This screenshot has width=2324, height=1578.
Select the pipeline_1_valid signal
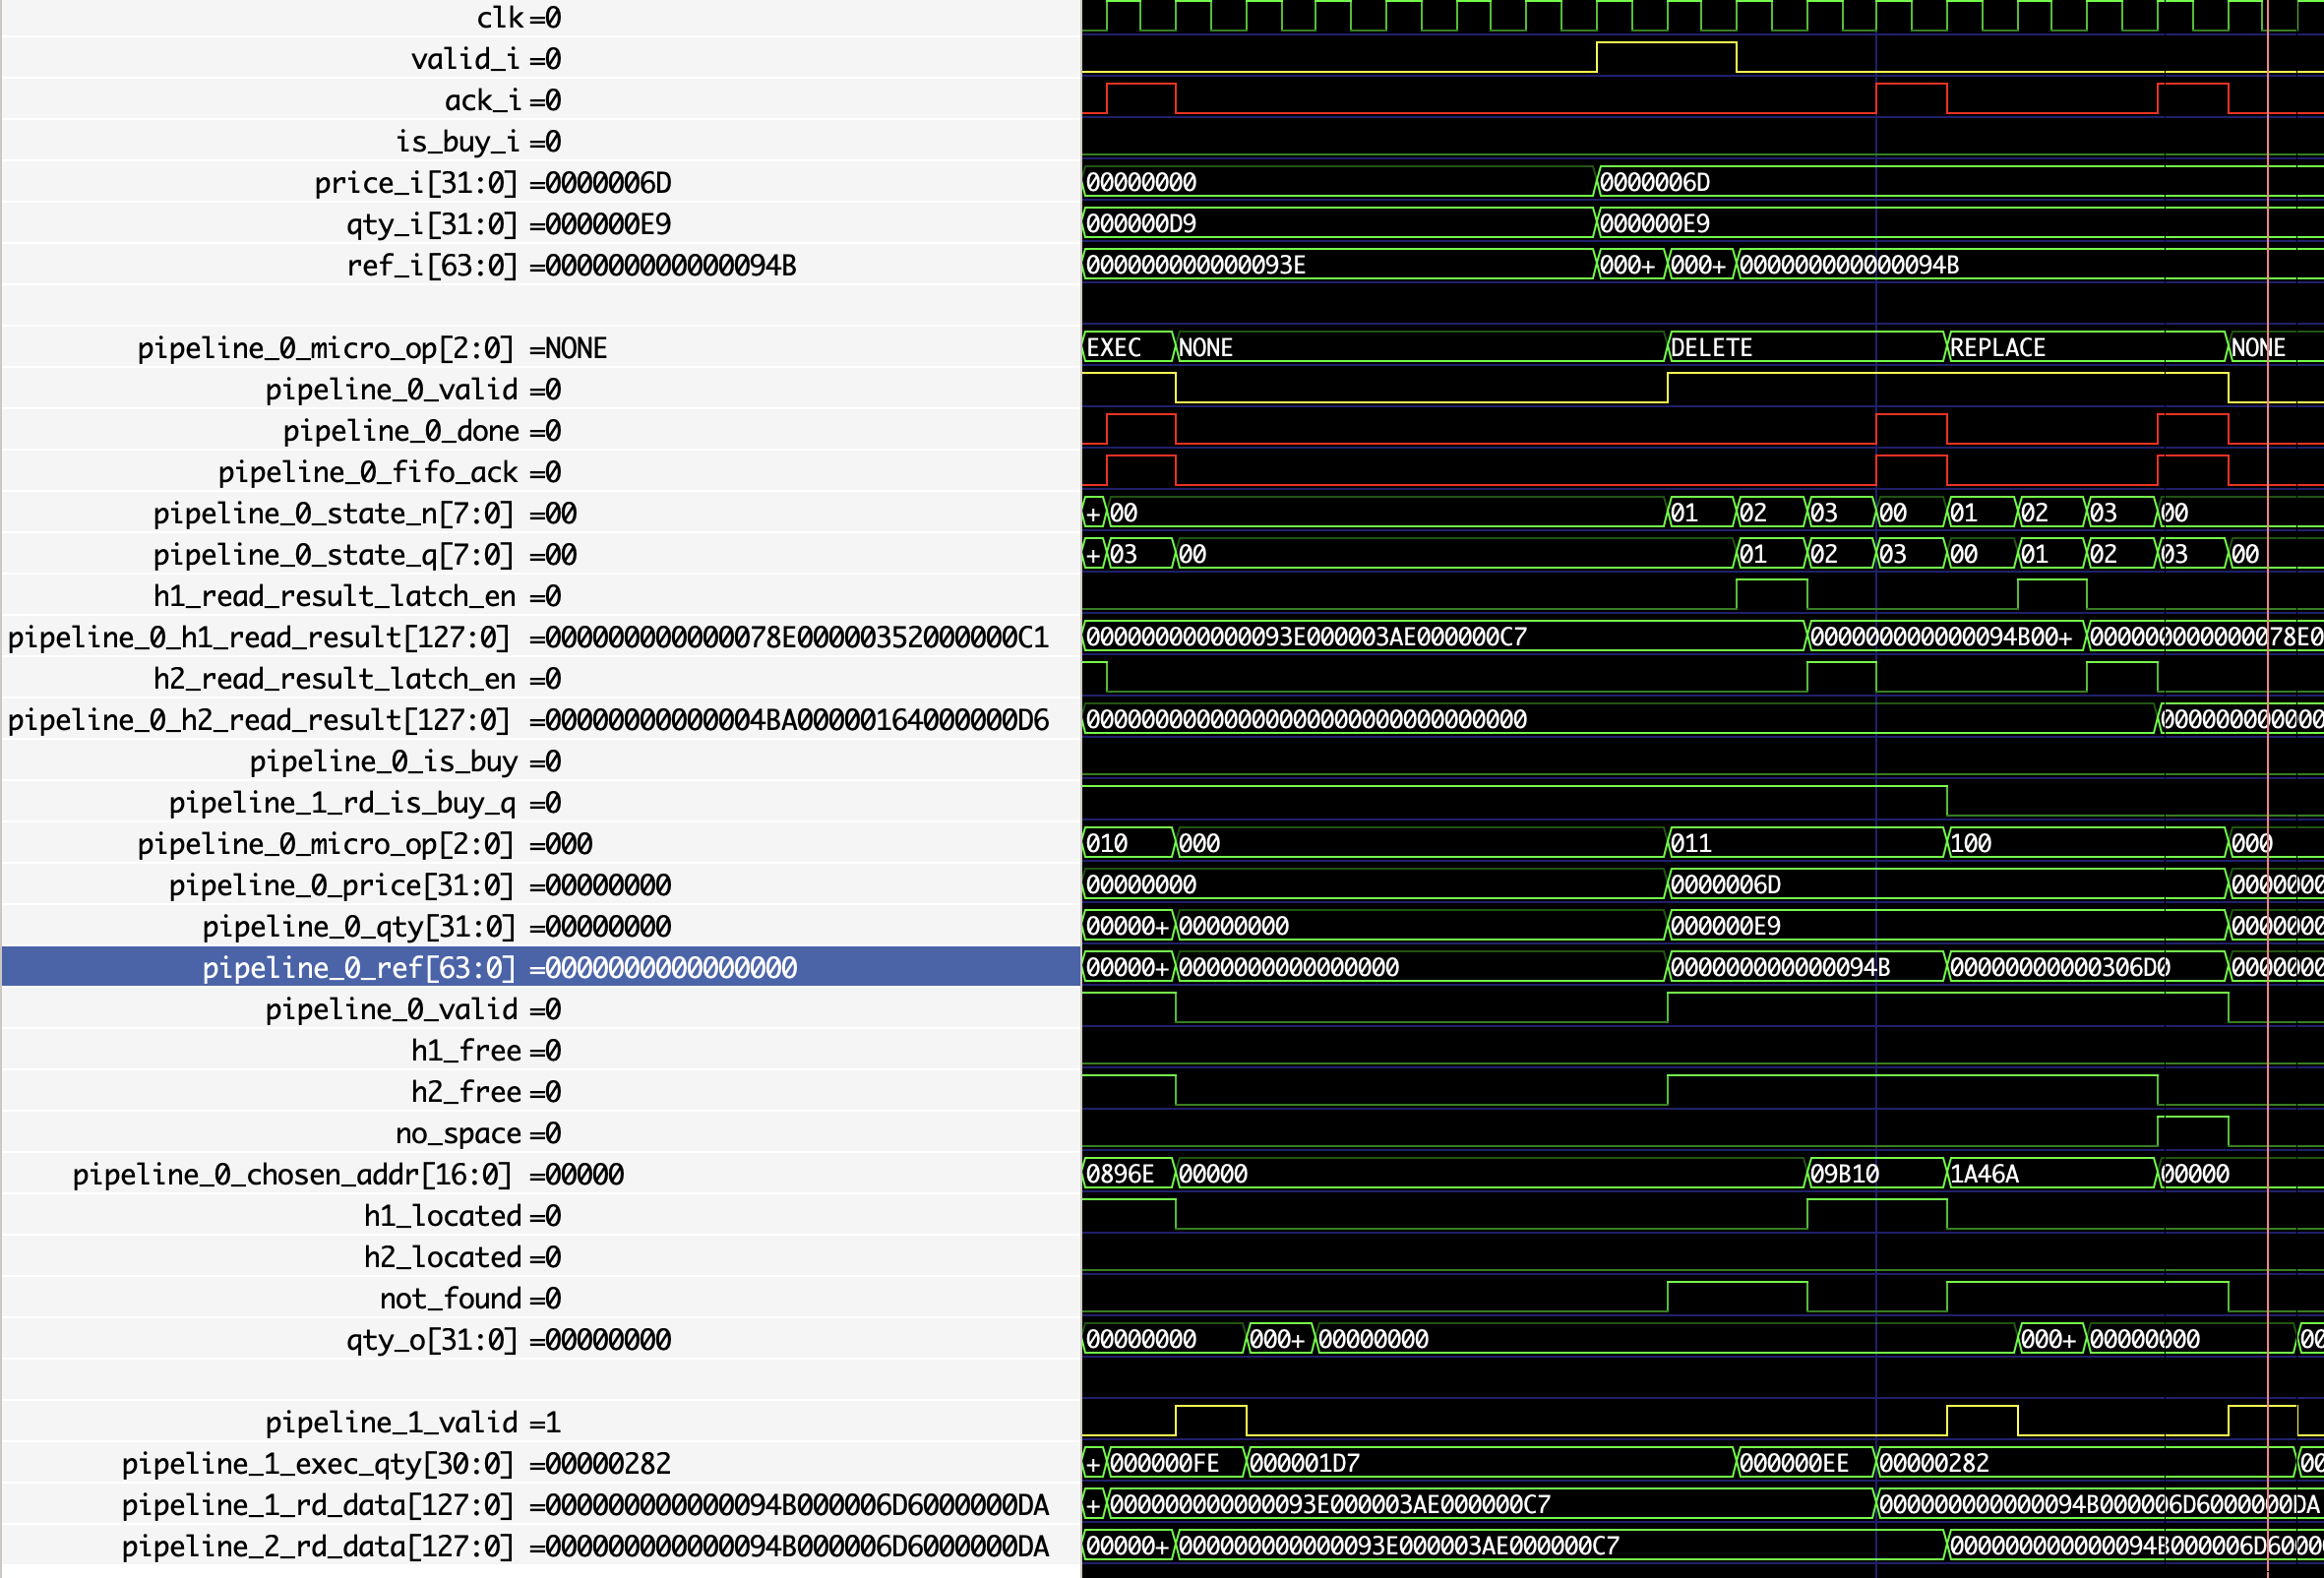click(x=540, y=1422)
